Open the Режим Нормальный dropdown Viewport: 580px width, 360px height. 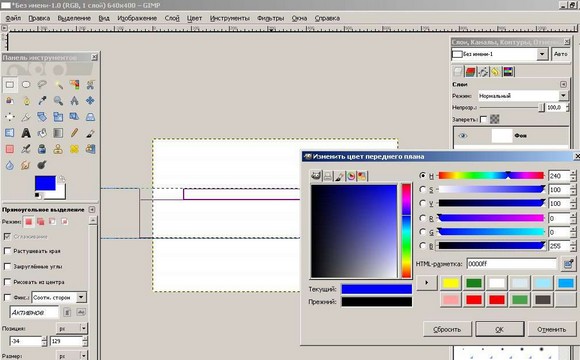pyautogui.click(x=523, y=96)
